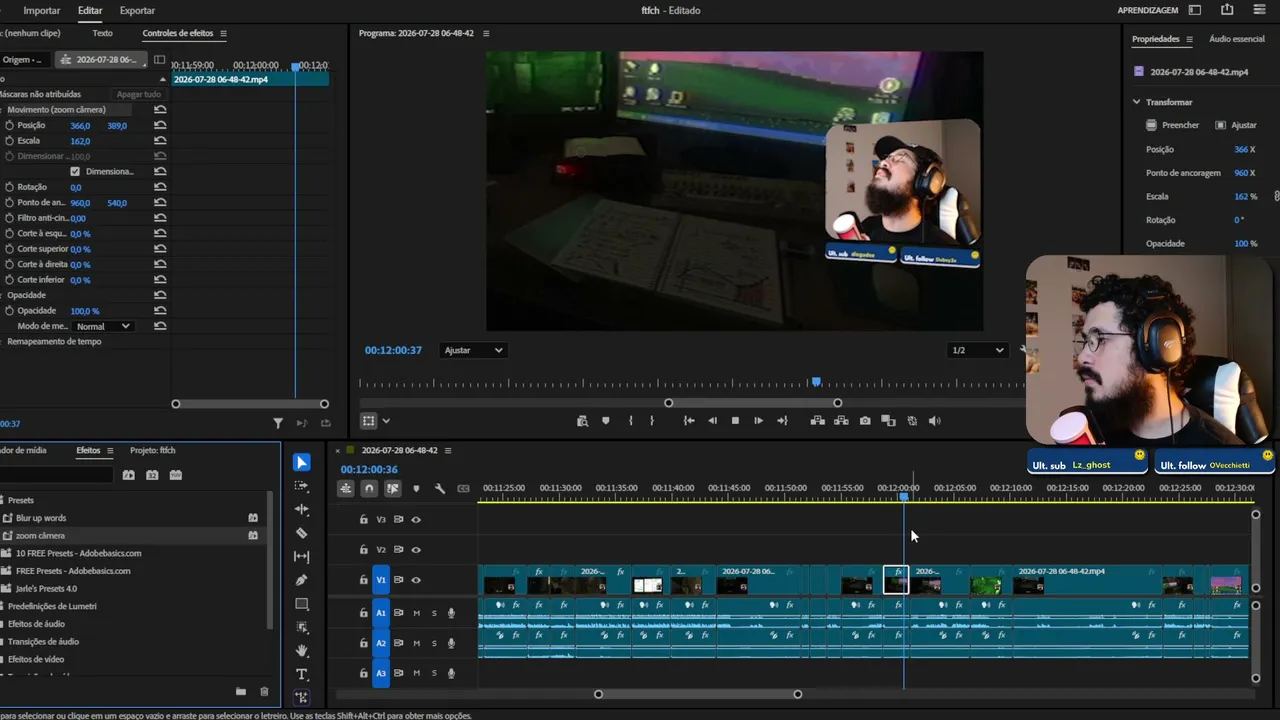Click the Extract button in Program monitor

841,421
